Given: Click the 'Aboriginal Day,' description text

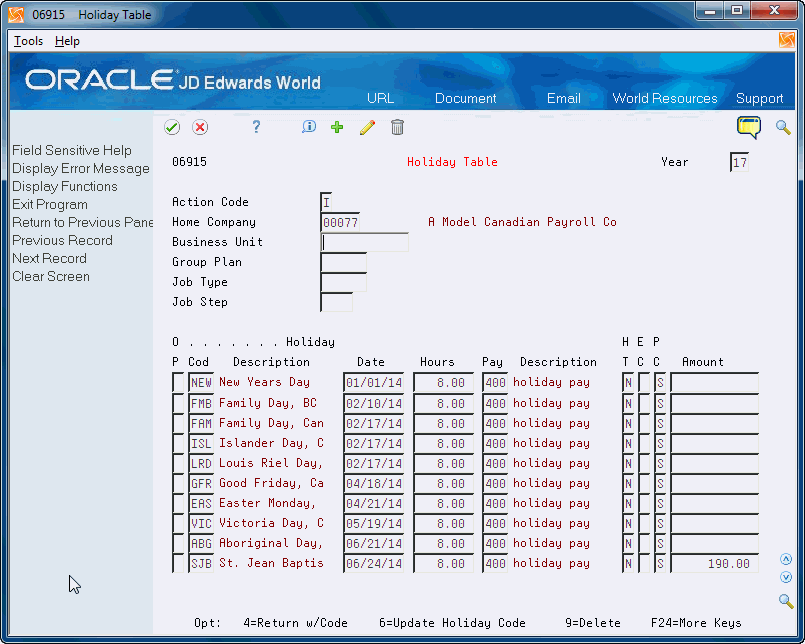Looking at the screenshot, I should (x=271, y=543).
